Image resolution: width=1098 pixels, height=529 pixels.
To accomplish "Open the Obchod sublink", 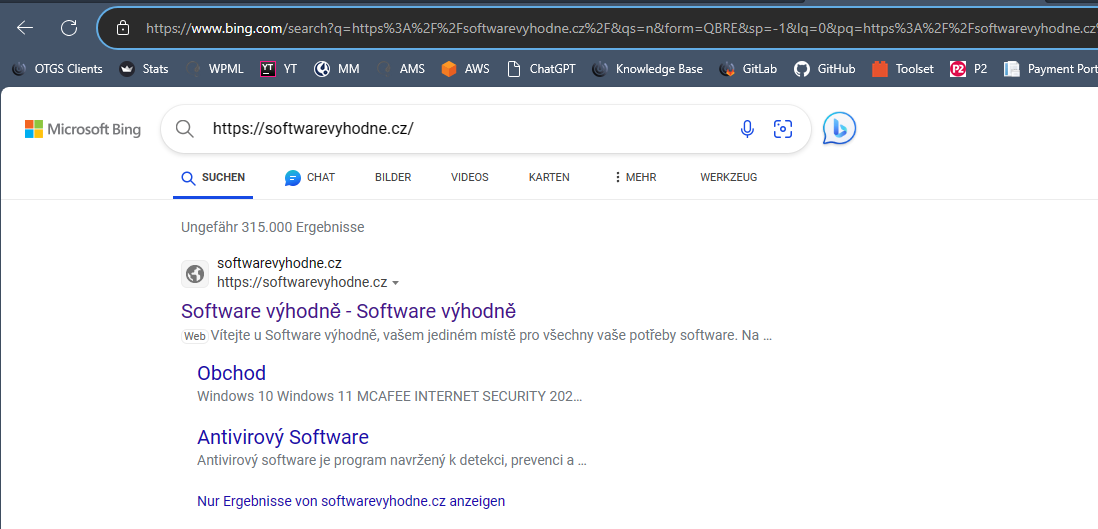I will pyautogui.click(x=231, y=373).
